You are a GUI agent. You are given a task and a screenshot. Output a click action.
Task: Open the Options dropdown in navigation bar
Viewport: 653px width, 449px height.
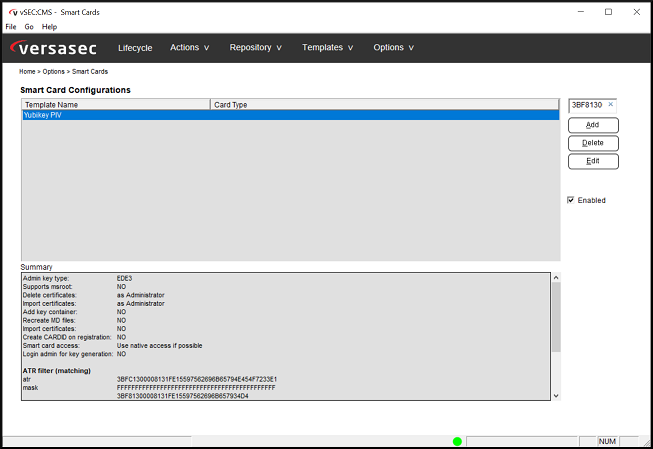(x=393, y=47)
